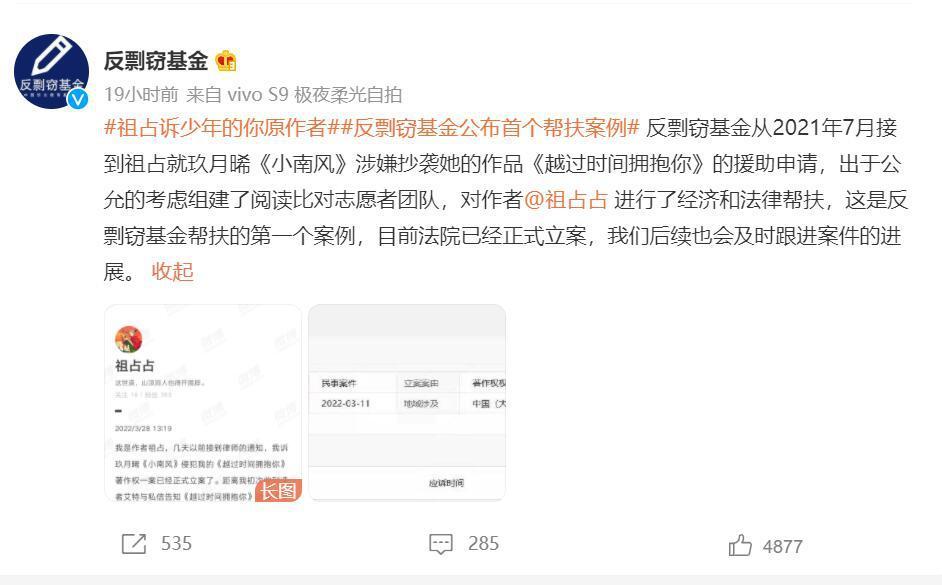Click the gold crown membership badge
The height and width of the screenshot is (585, 942).
tap(226, 61)
